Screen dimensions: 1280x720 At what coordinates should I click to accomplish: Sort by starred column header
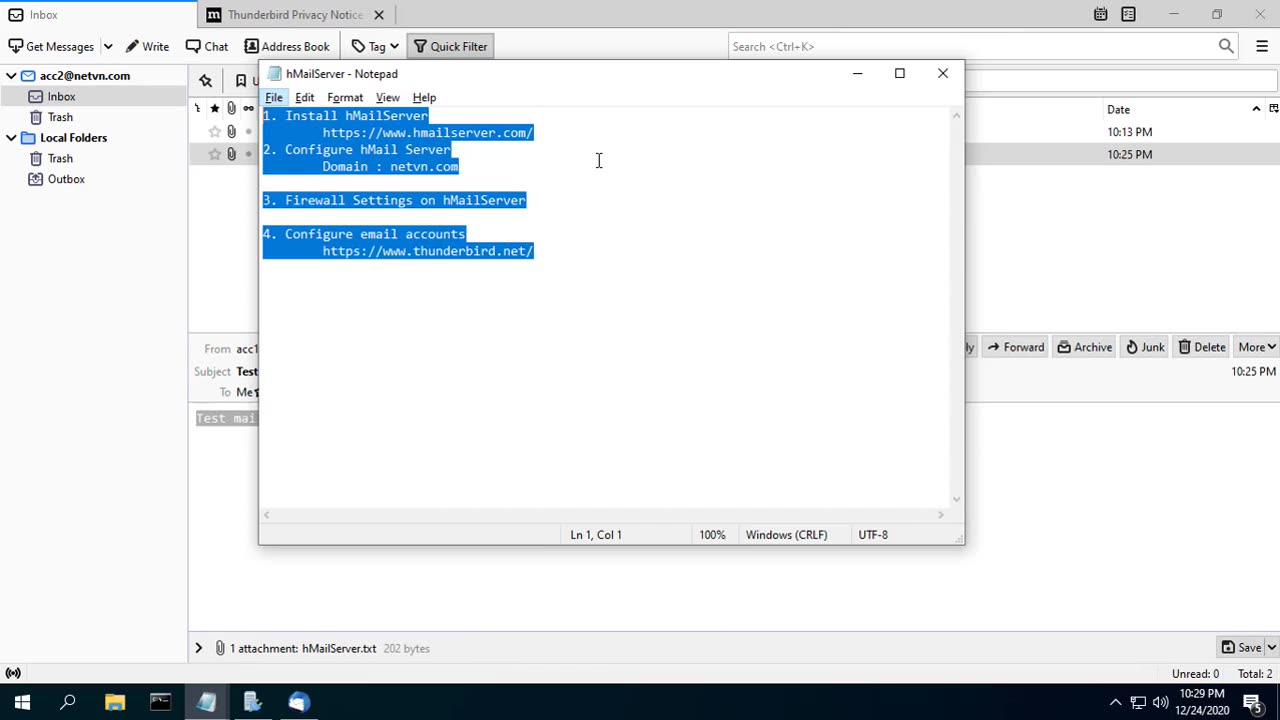tap(214, 108)
